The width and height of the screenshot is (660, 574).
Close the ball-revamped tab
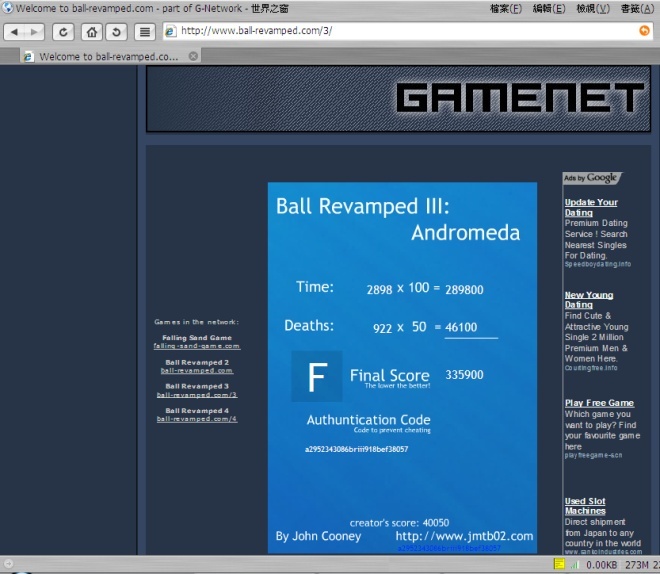(x=193, y=56)
